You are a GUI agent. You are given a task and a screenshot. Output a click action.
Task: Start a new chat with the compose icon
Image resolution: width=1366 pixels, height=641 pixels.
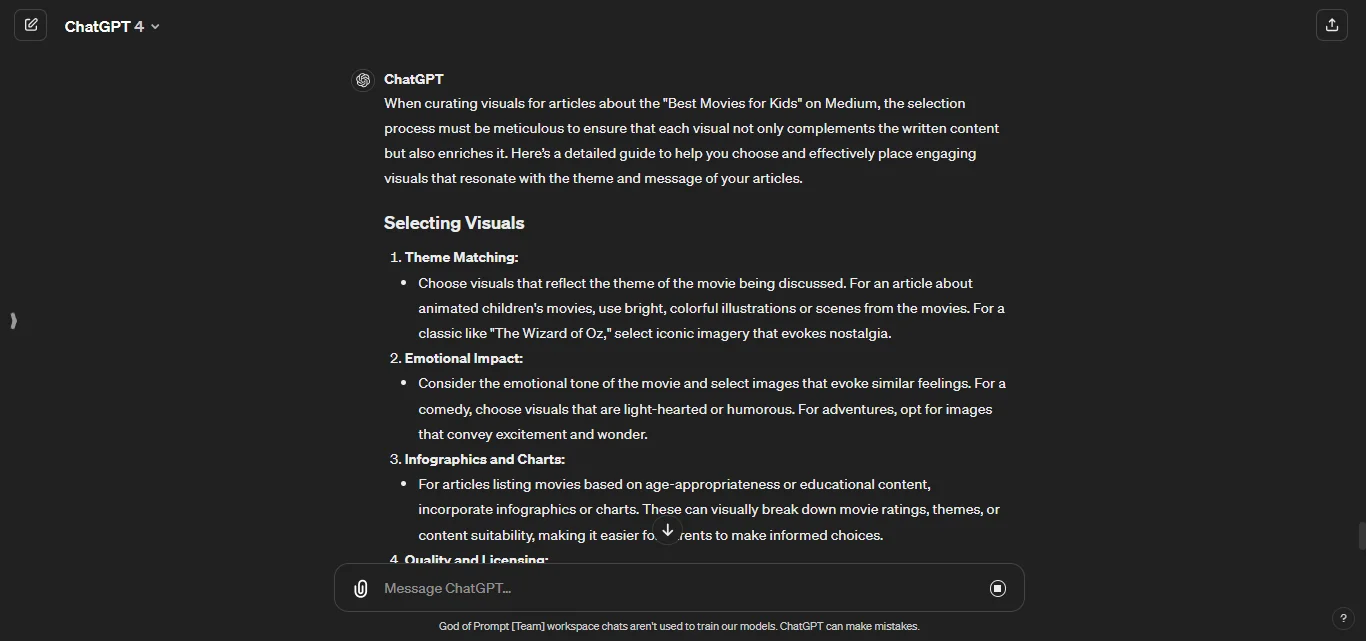point(31,24)
